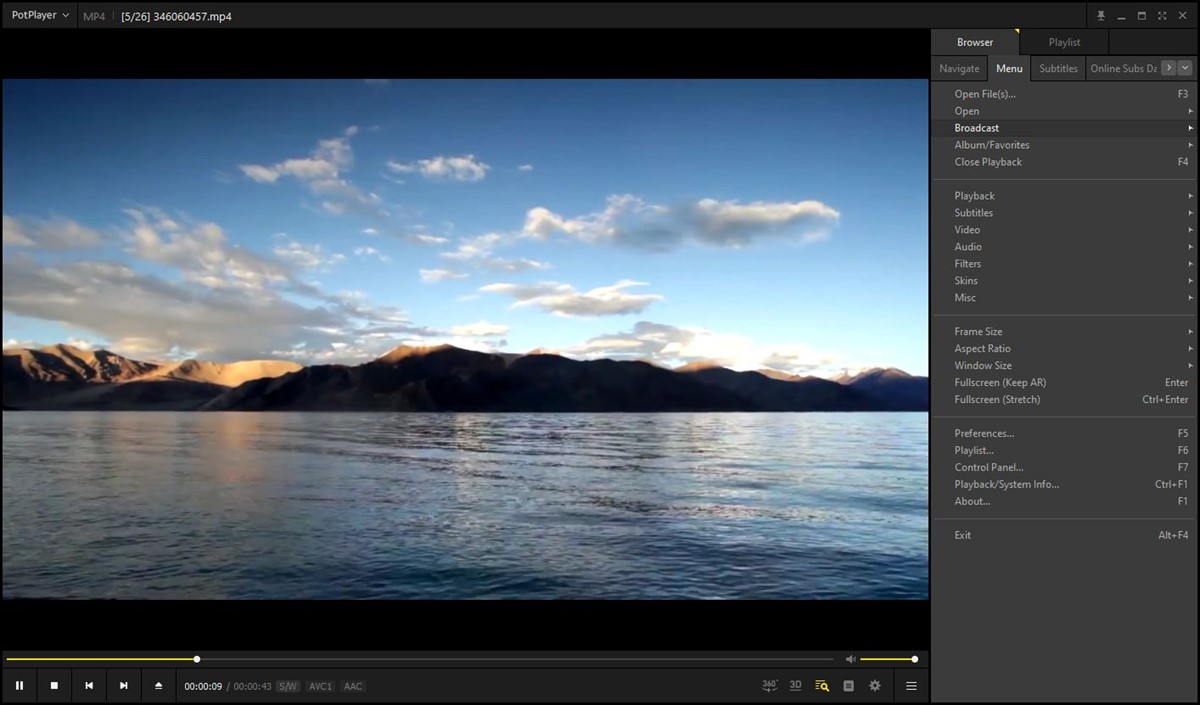The image size is (1200, 705).
Task: Click the yellow list-search icon in control bar
Action: click(x=822, y=686)
